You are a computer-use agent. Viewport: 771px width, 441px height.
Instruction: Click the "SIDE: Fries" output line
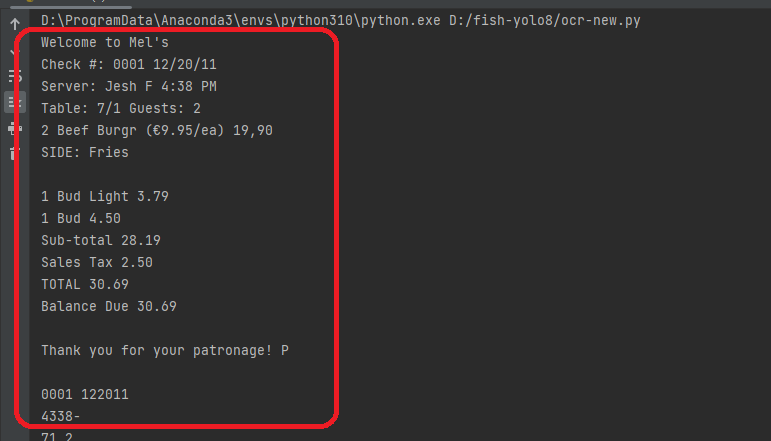[85, 152]
